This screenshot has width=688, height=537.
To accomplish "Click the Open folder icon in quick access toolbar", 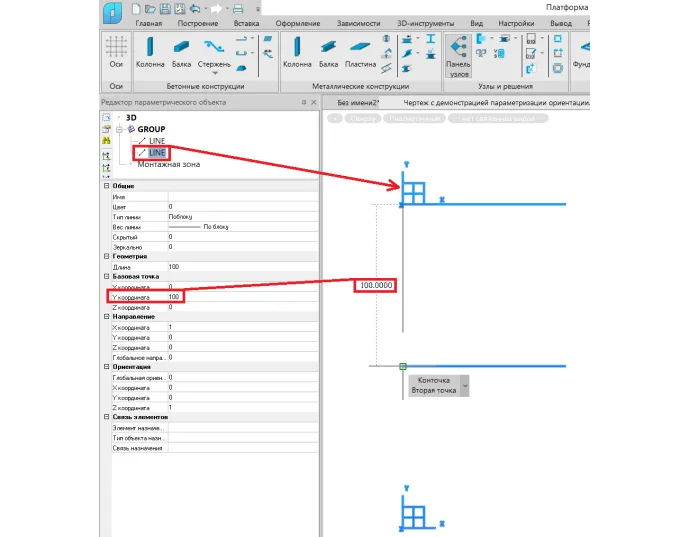I will coord(150,9).
